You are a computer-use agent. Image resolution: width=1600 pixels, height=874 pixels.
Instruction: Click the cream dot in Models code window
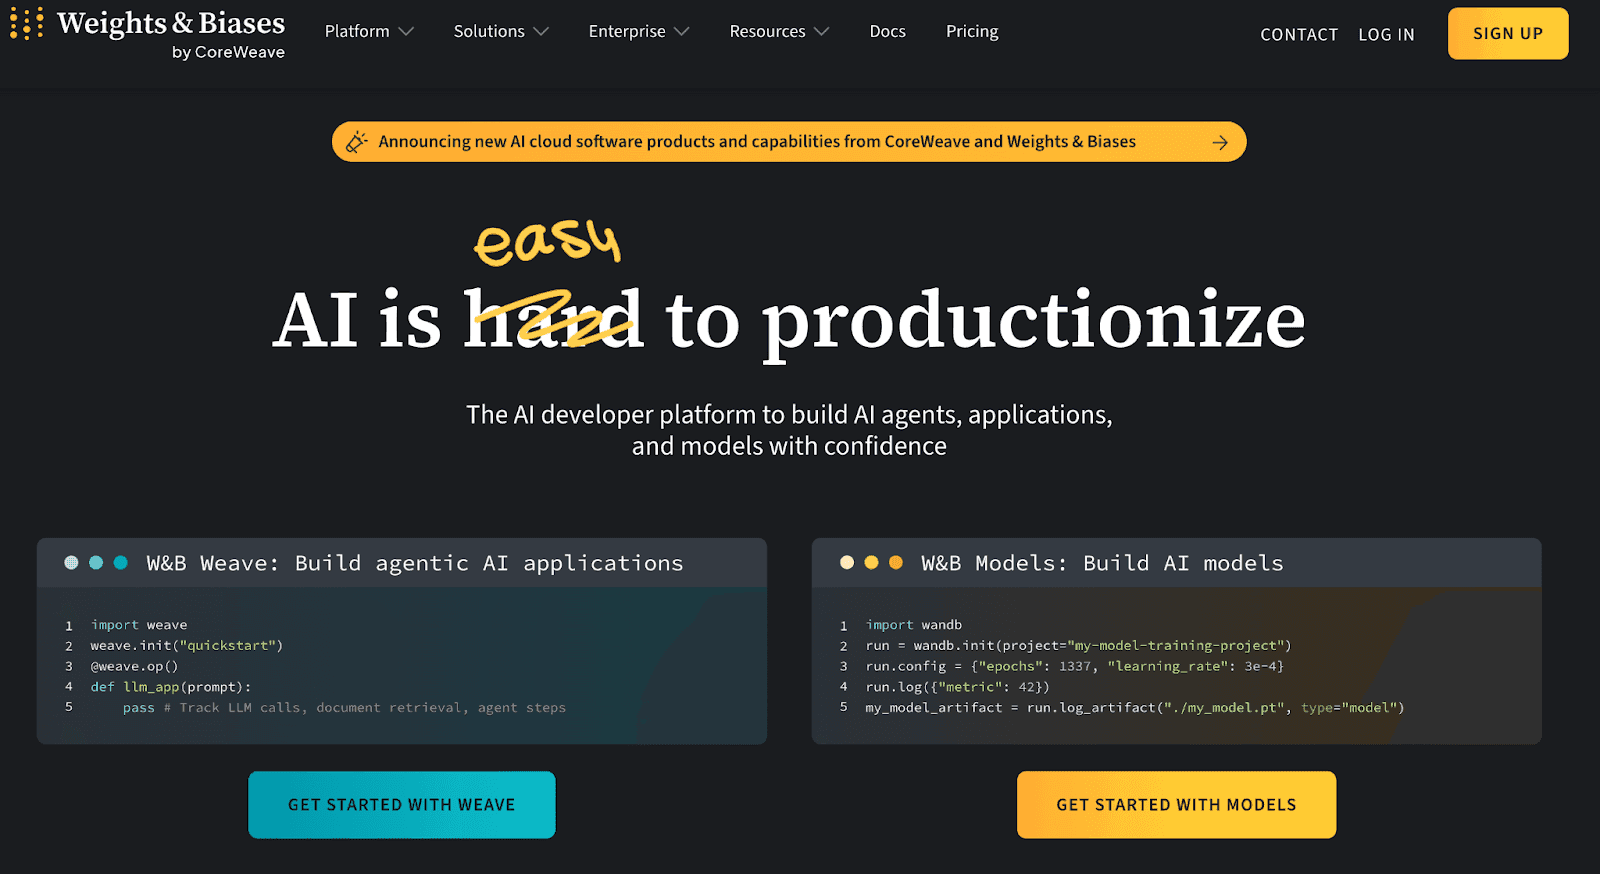[847, 563]
